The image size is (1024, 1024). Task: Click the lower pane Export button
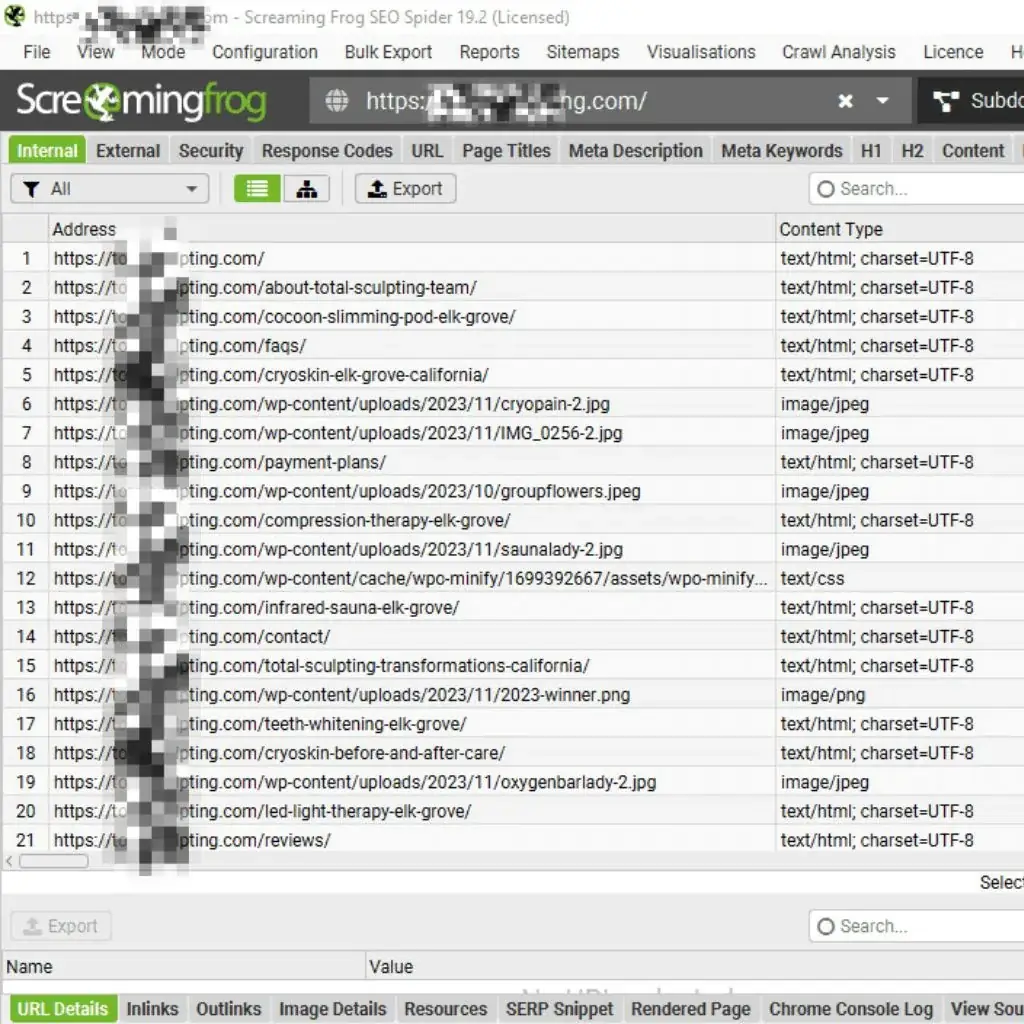(x=61, y=926)
